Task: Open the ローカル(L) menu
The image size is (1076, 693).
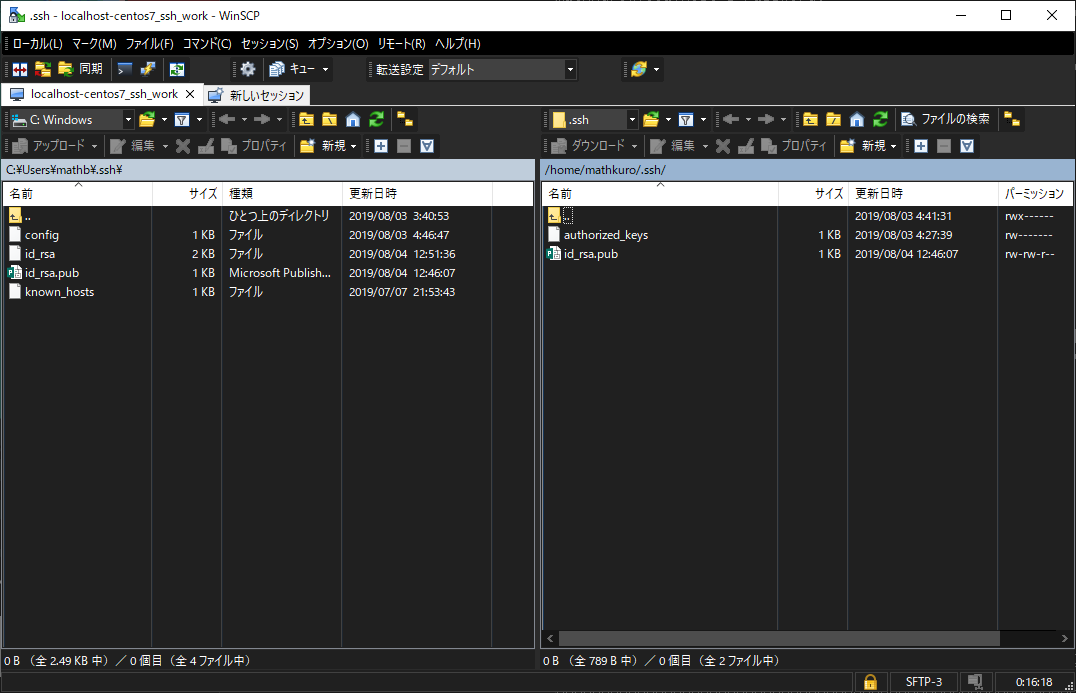Action: pyautogui.click(x=38, y=44)
